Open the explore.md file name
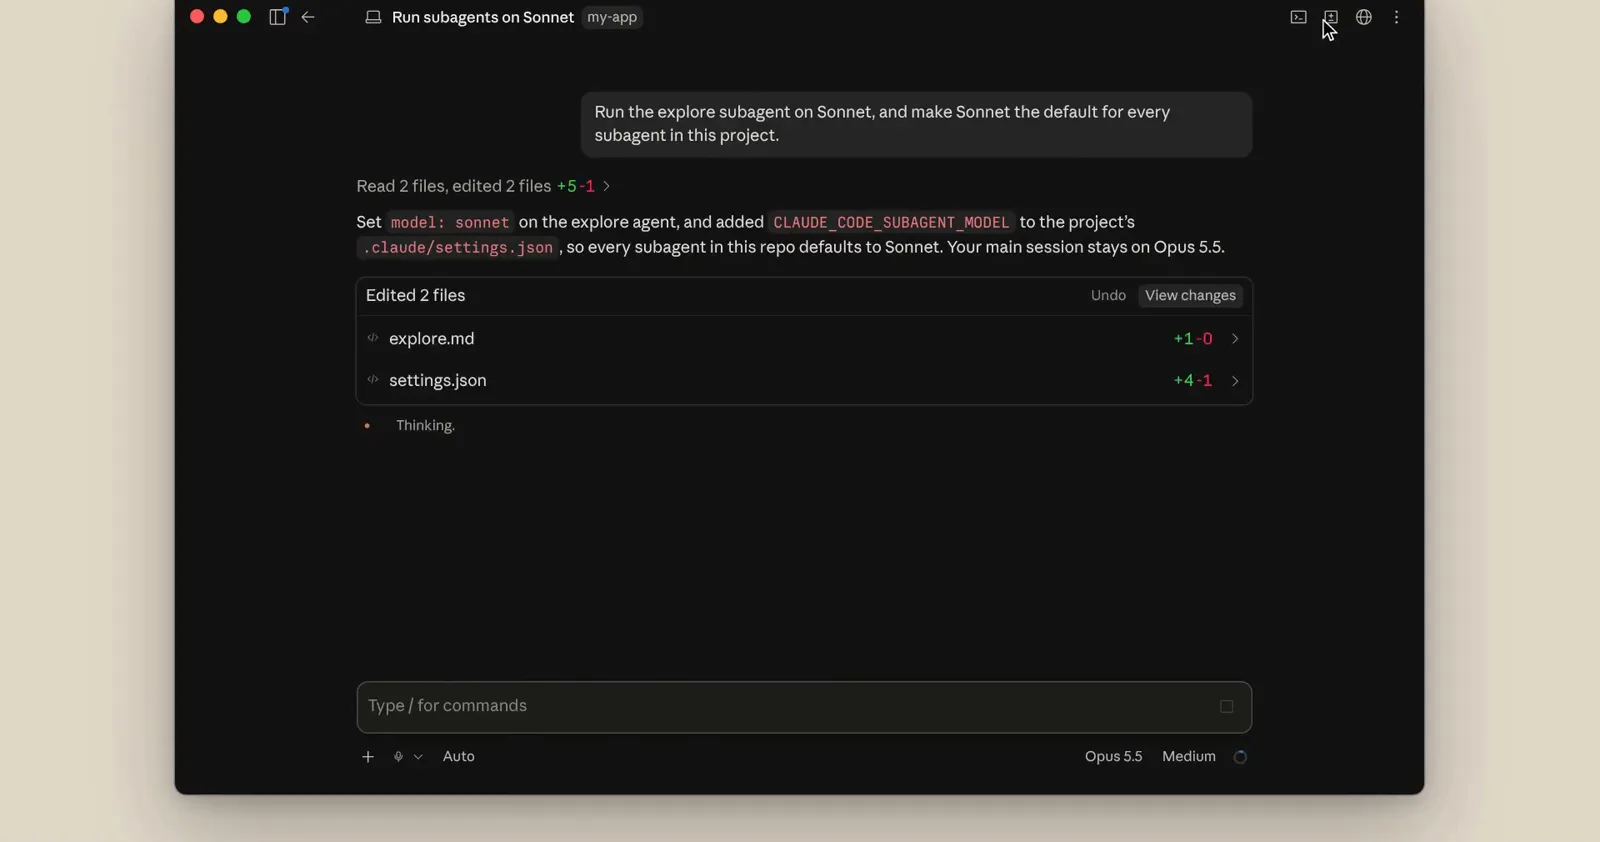This screenshot has width=1600, height=842. (432, 339)
